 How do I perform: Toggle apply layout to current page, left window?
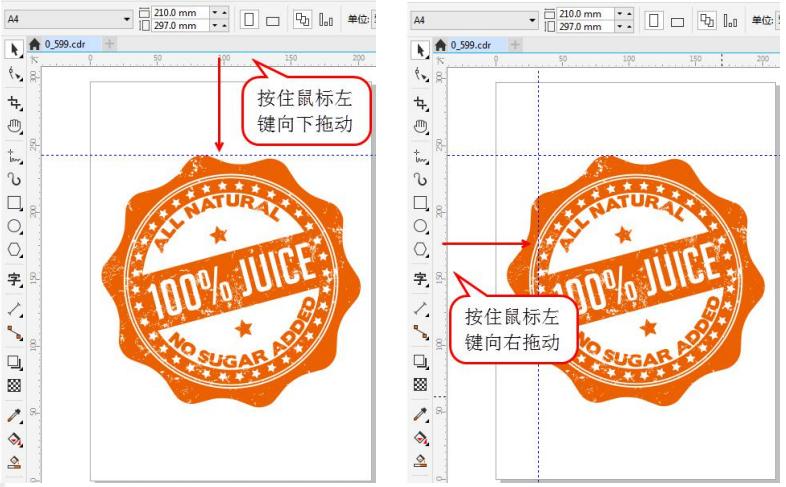[x=326, y=20]
